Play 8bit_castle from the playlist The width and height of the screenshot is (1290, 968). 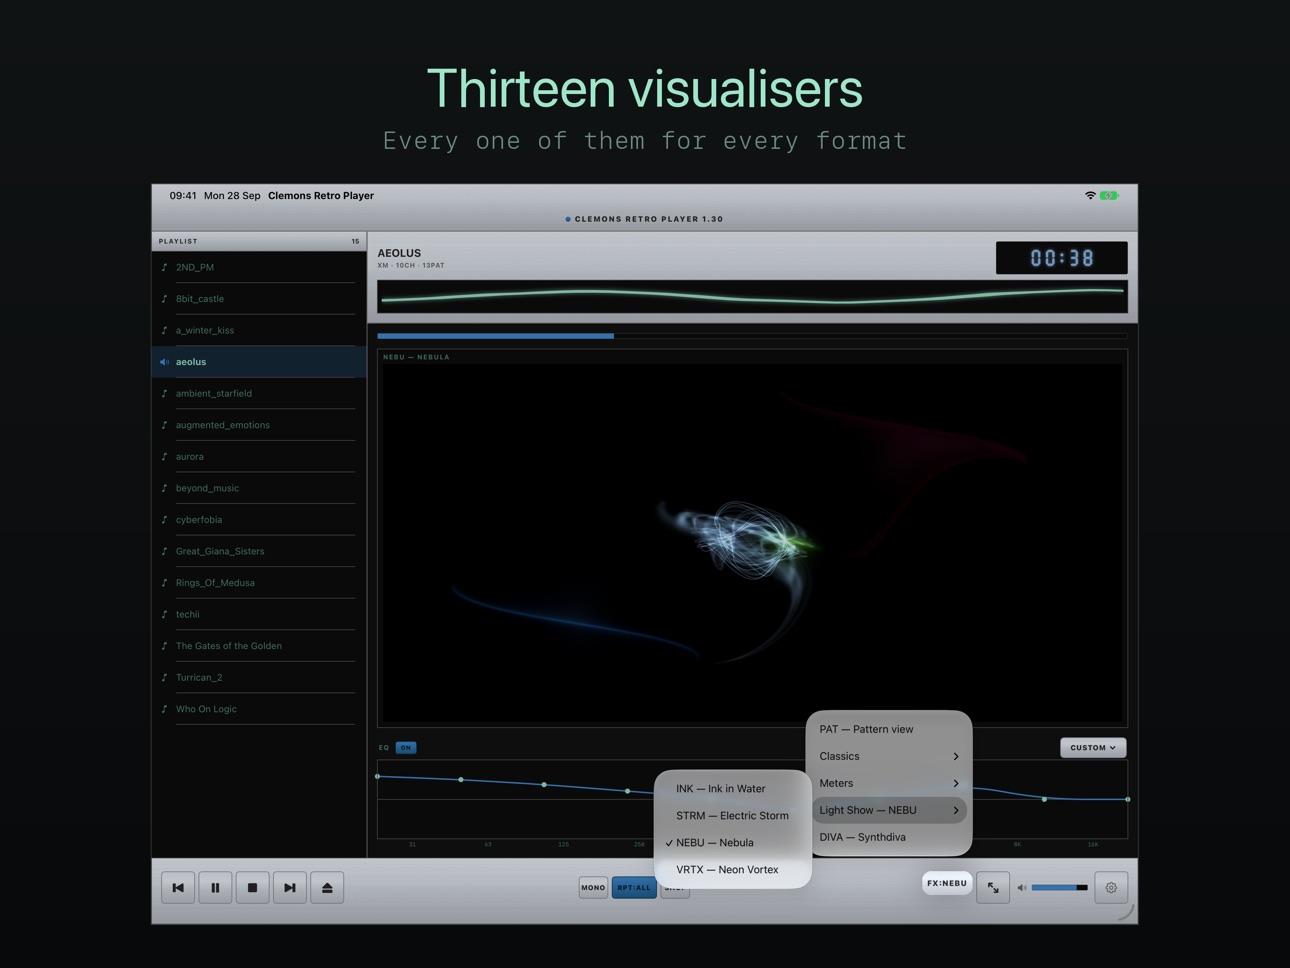(x=259, y=299)
